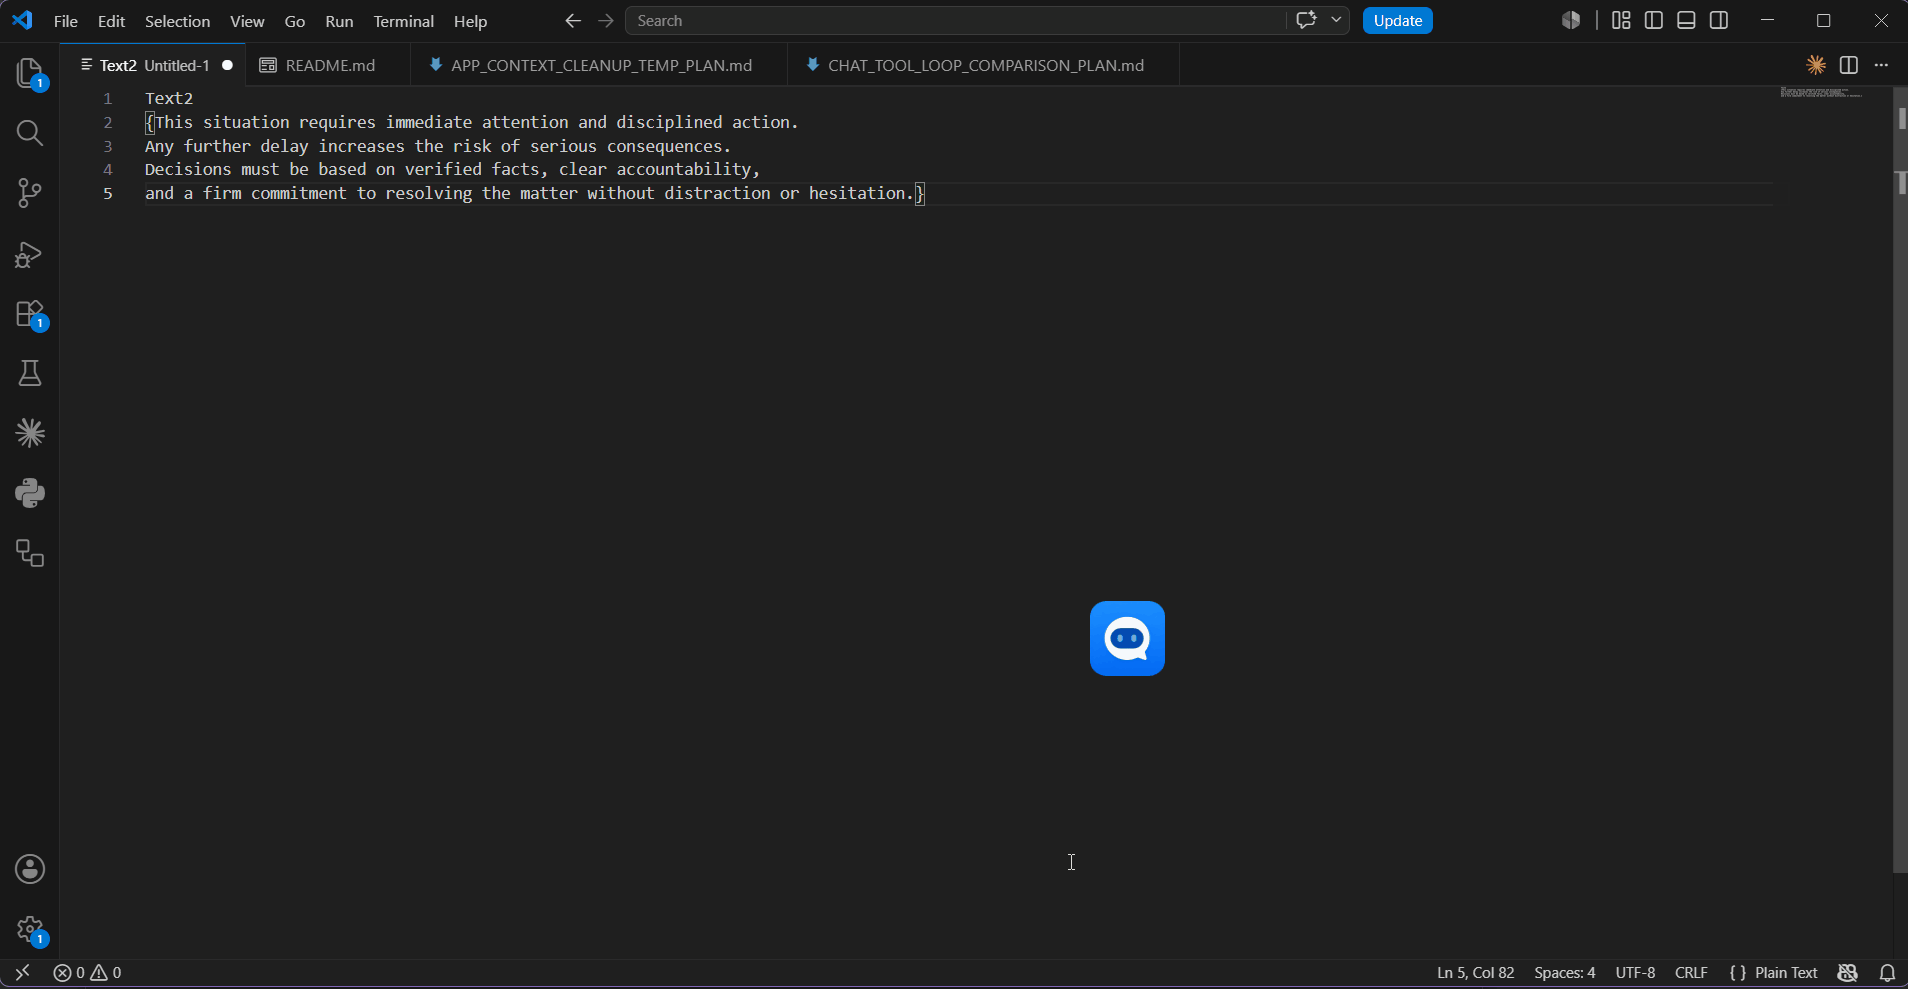Open the Edit menu
This screenshot has height=989, width=1908.
111,21
